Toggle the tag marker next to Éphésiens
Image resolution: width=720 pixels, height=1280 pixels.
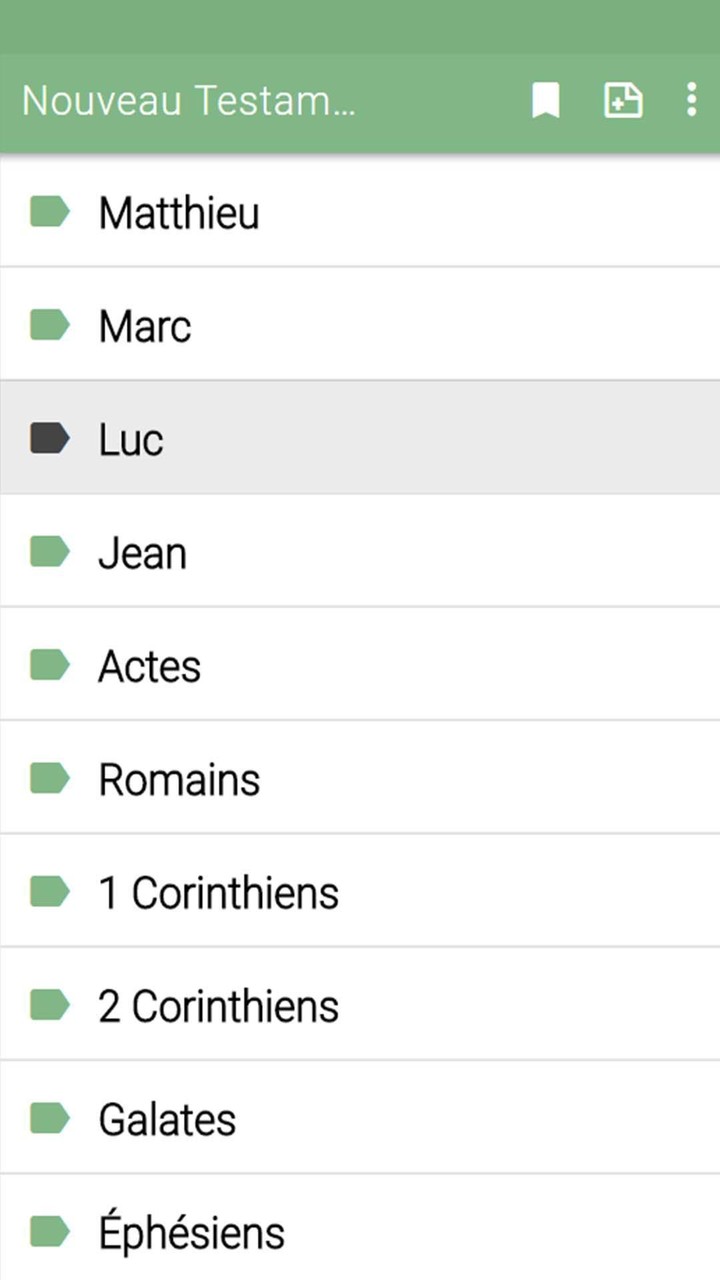[49, 1232]
